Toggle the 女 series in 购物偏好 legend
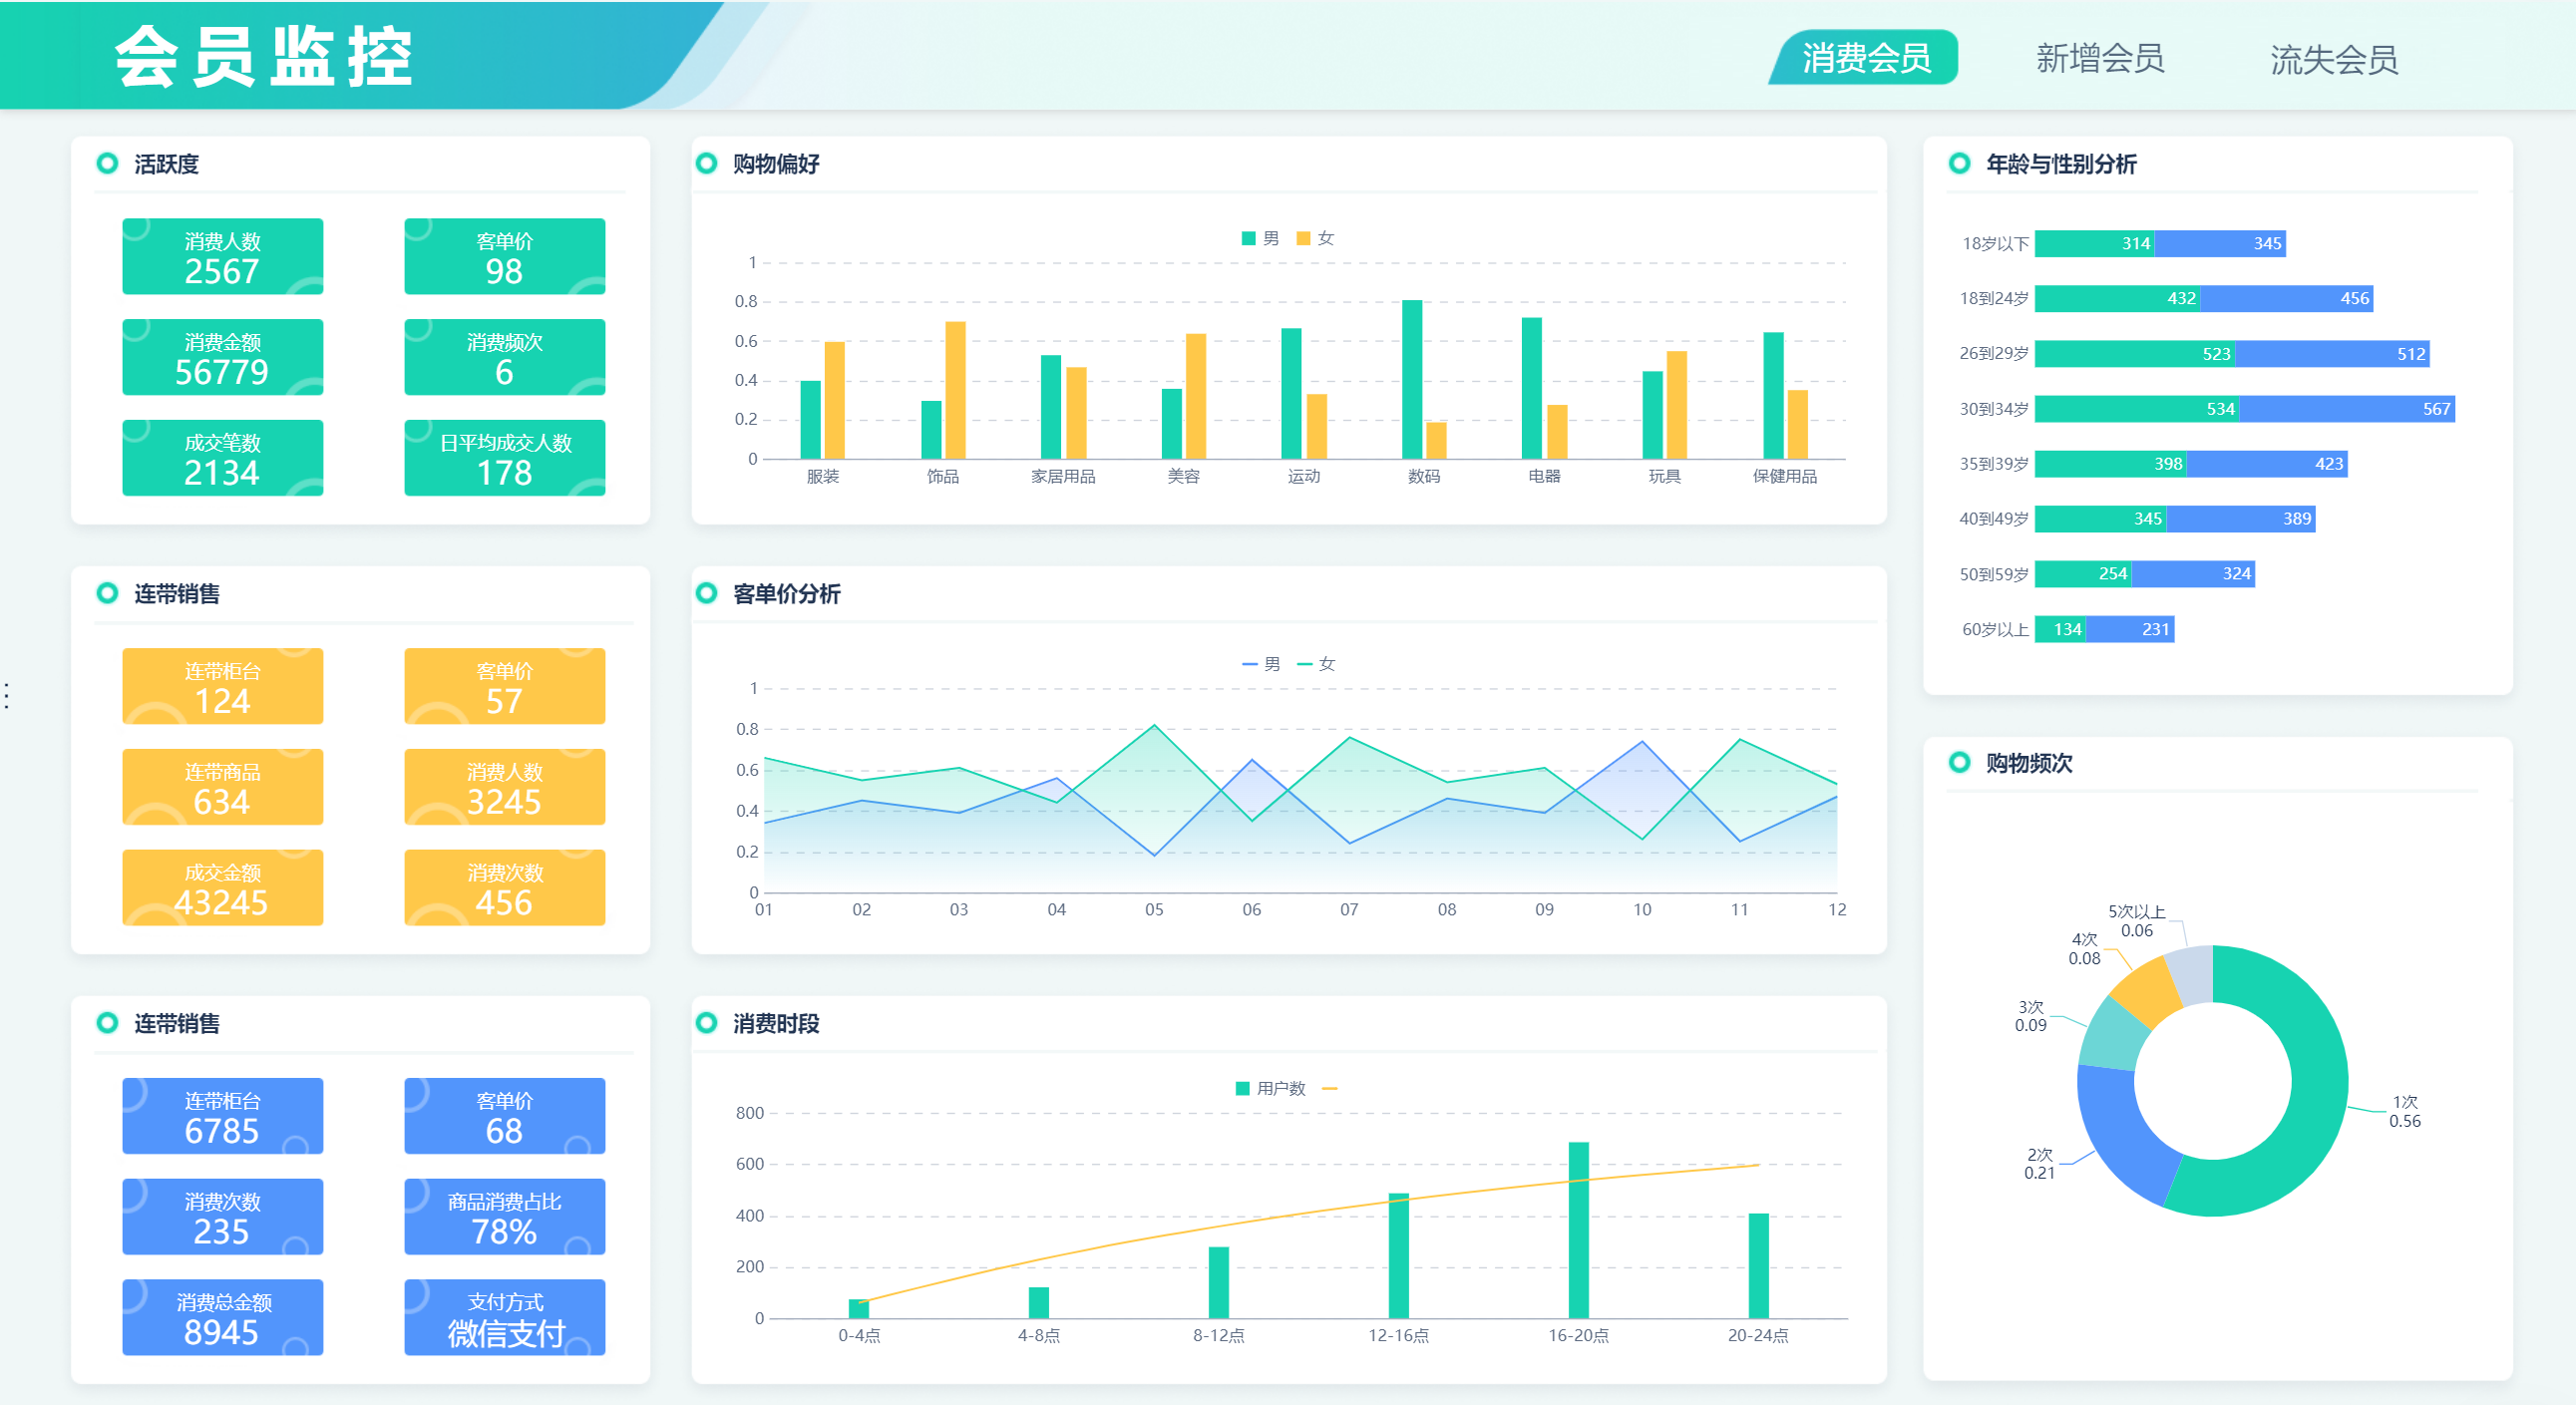Viewport: 2576px width, 1405px height. [x=1315, y=238]
